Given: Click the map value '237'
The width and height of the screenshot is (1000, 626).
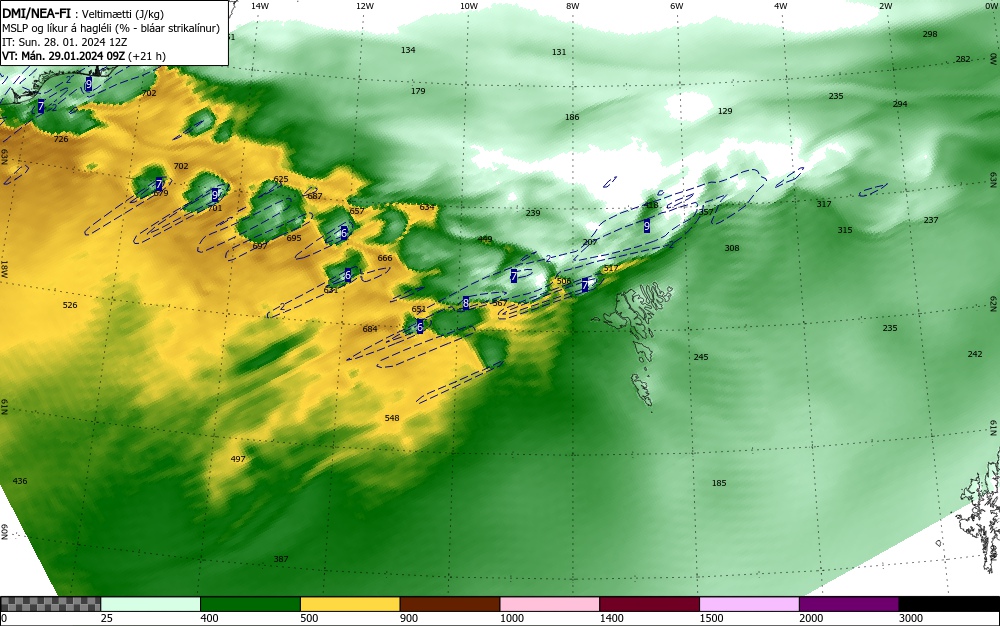Looking at the screenshot, I should 930,220.
